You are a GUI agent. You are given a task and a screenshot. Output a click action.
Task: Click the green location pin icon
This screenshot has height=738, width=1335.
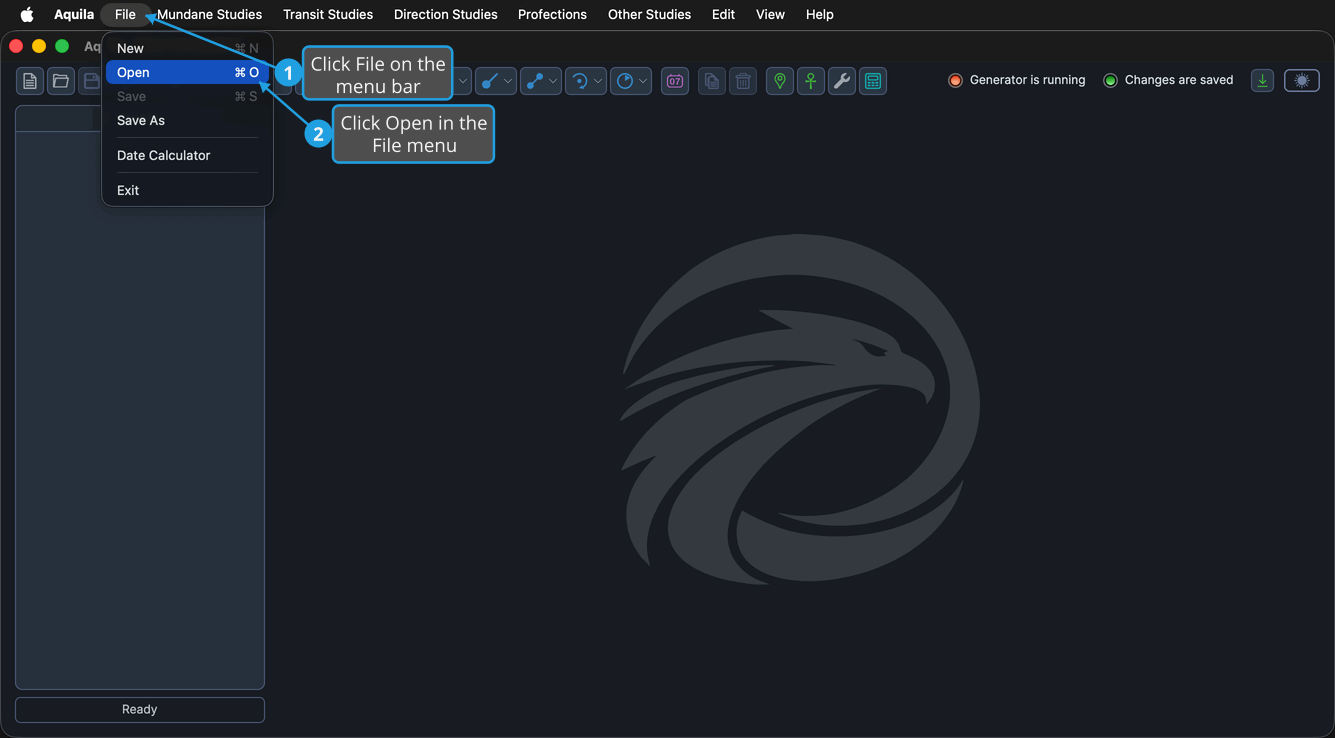click(780, 82)
